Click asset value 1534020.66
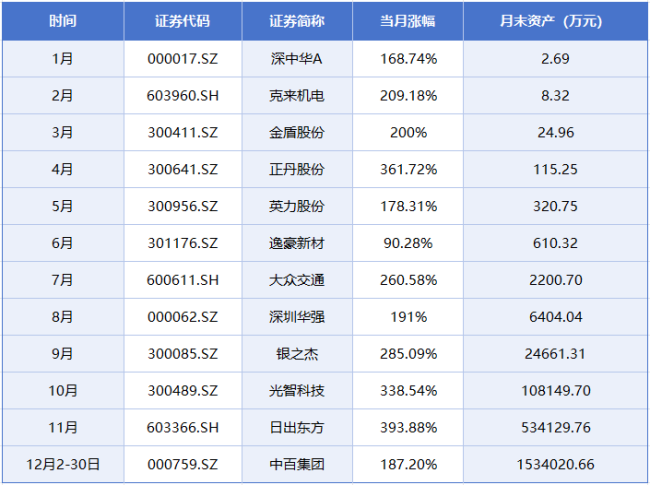Screen dimensions: 650x485 (x=555, y=465)
